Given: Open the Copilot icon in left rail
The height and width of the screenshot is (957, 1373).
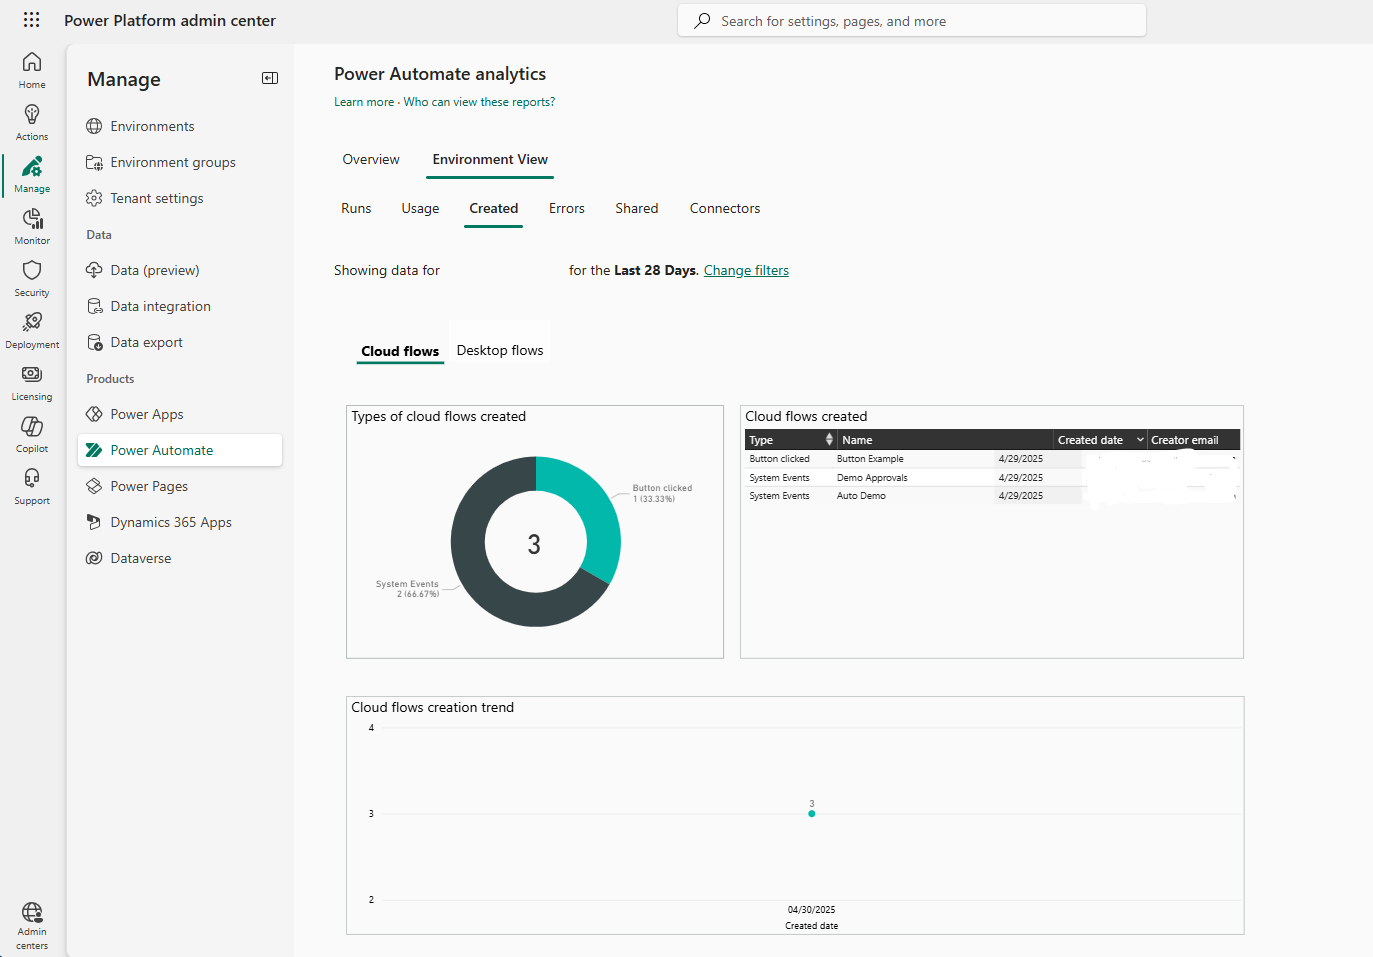Looking at the screenshot, I should (31, 432).
